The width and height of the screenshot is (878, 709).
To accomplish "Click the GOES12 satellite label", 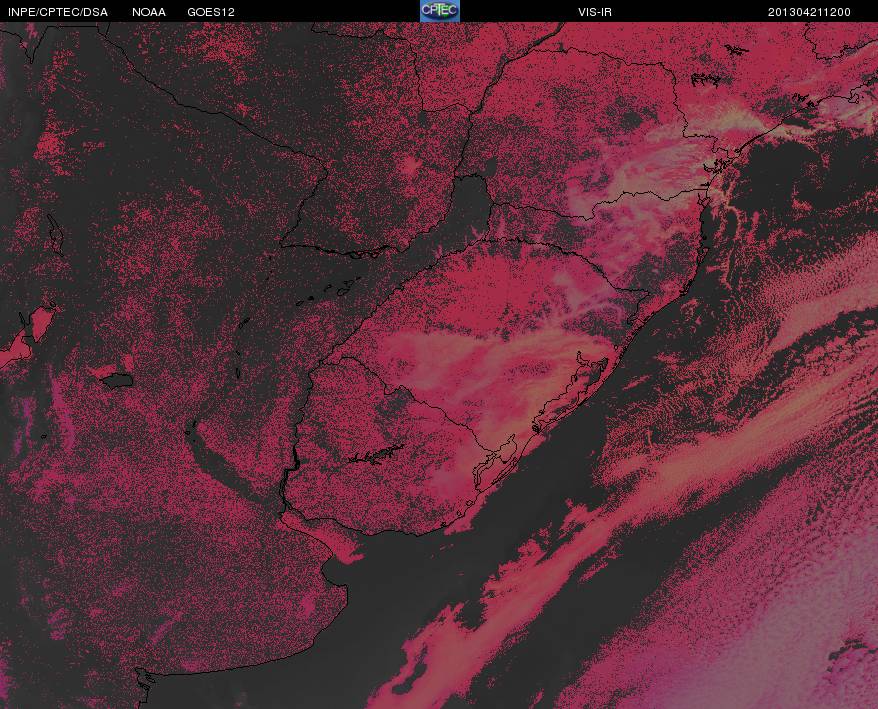I will (x=211, y=12).
